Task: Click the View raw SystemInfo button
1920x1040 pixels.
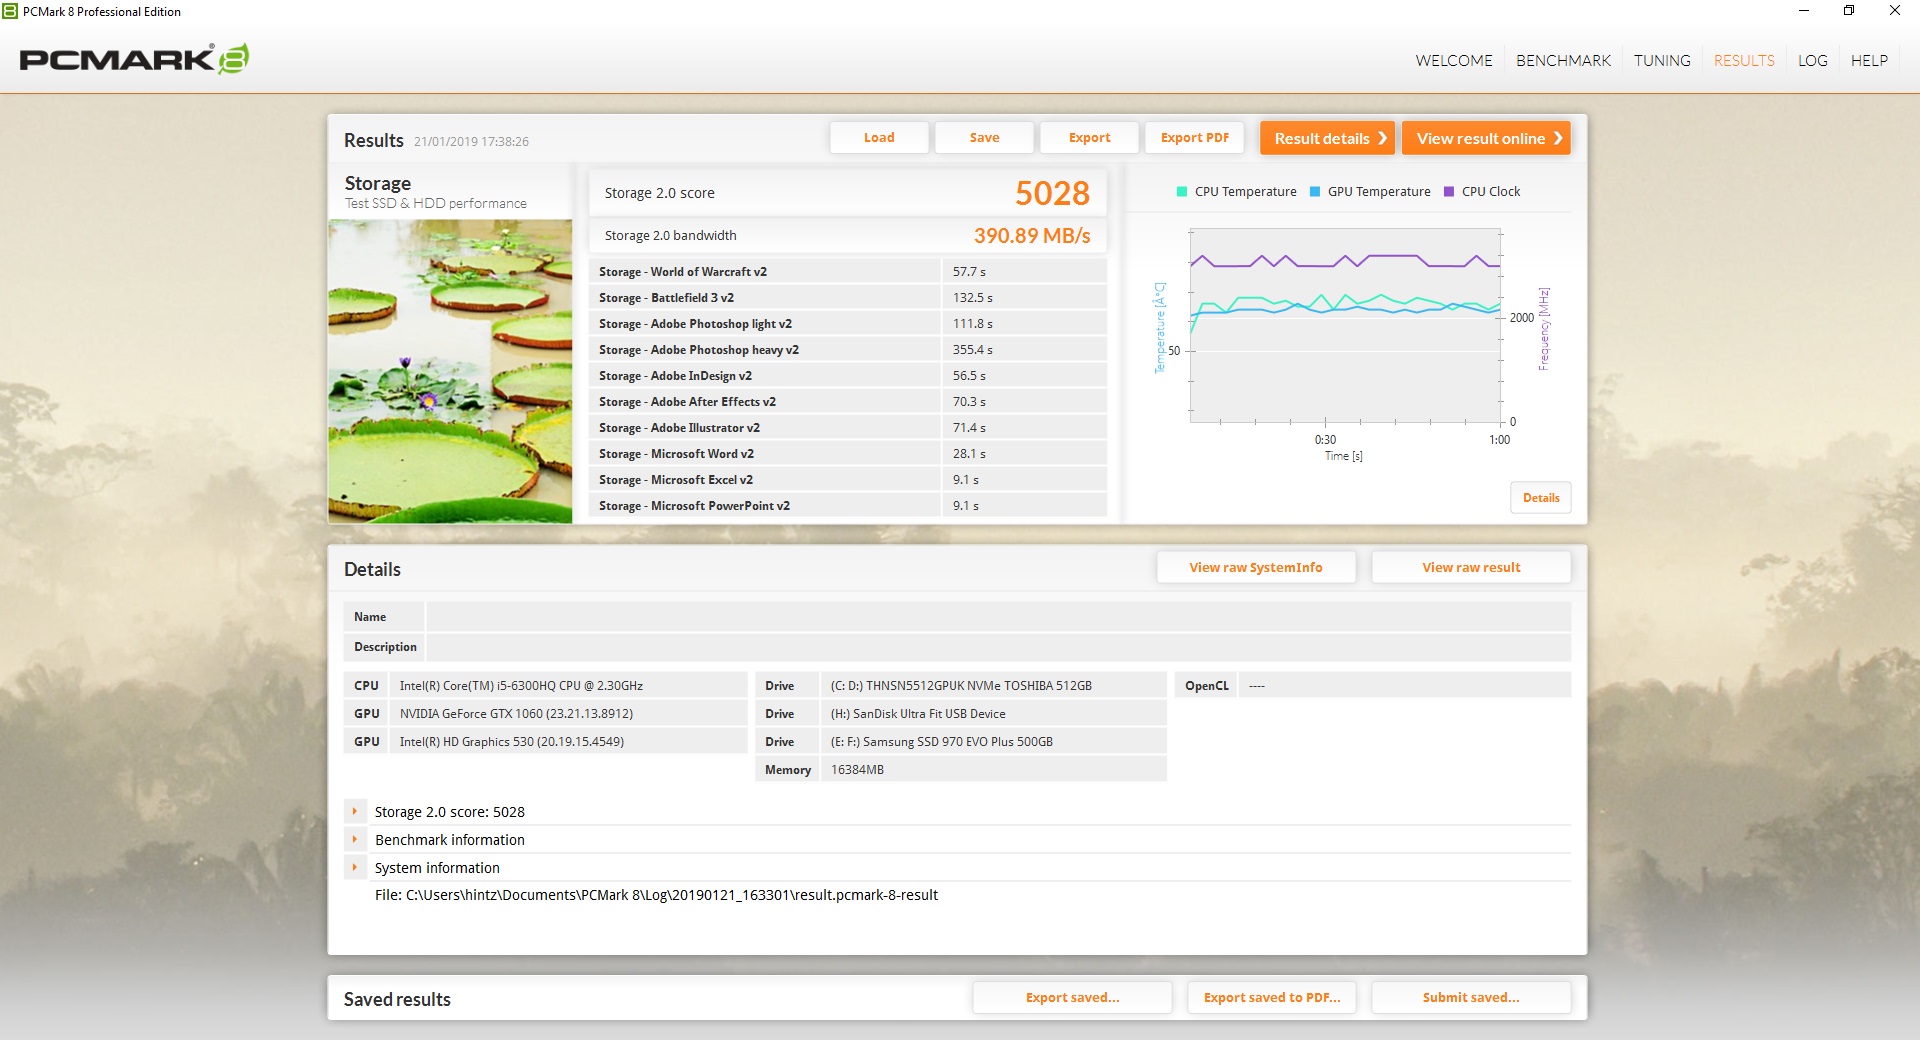Action: (1255, 567)
